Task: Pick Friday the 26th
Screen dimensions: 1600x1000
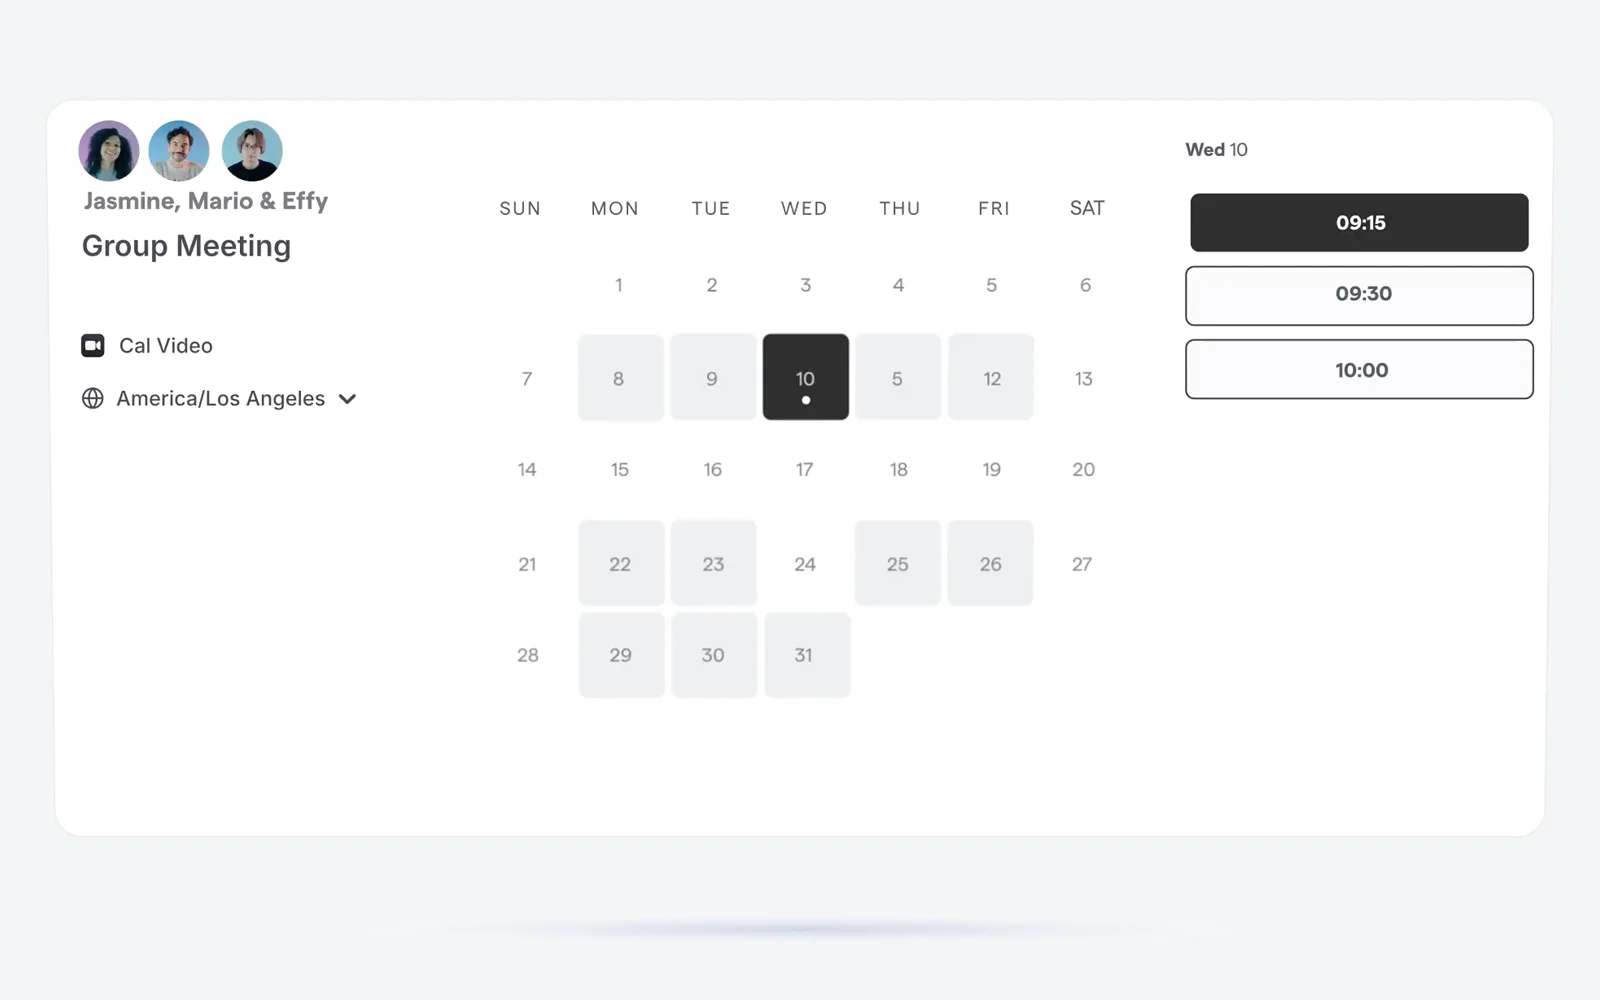Action: click(x=991, y=563)
